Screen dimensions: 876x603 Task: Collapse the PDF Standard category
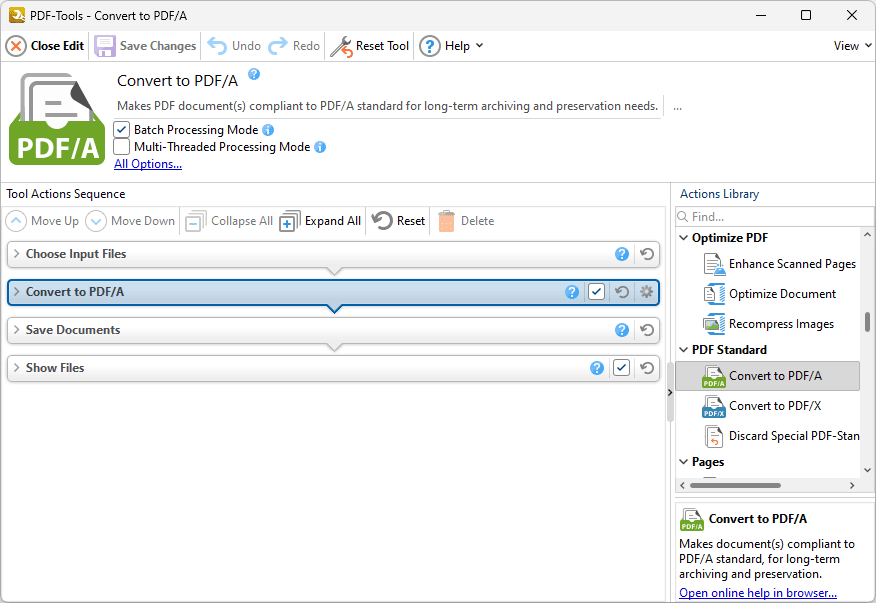click(x=683, y=349)
